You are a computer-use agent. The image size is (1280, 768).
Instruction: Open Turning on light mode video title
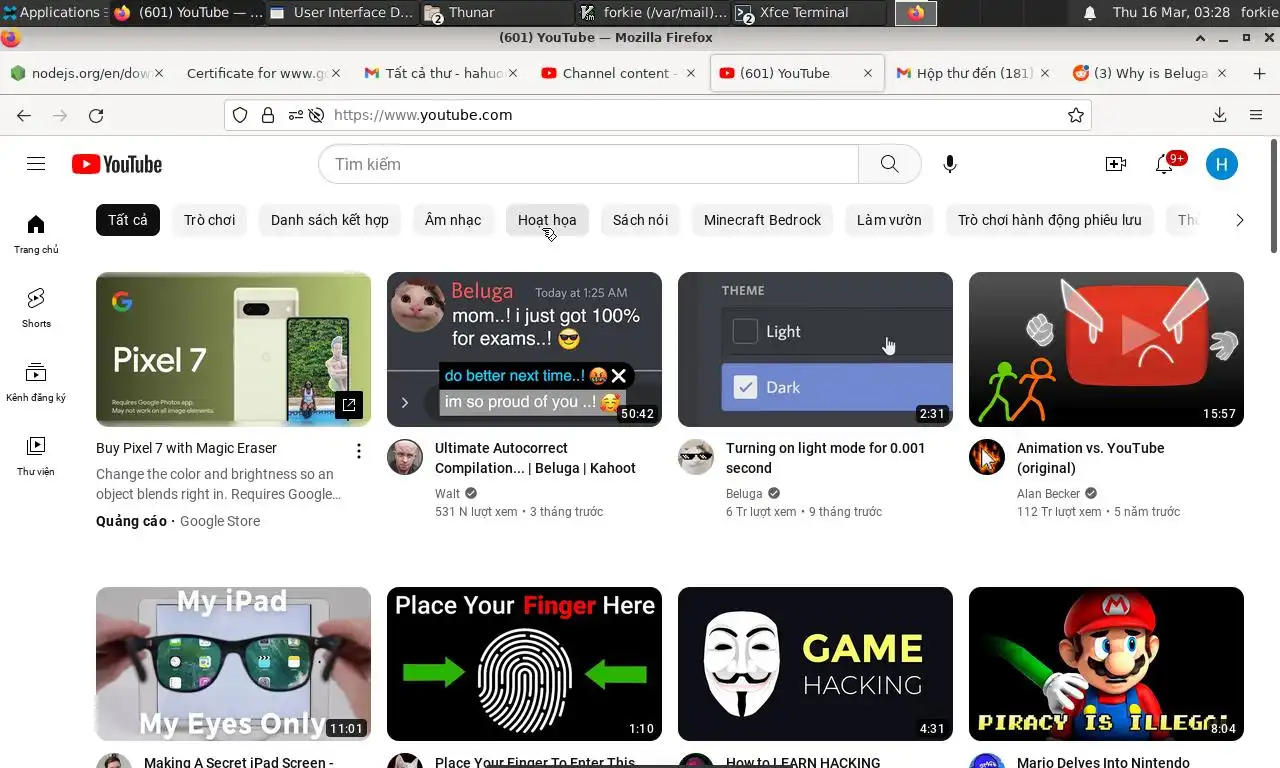click(825, 458)
